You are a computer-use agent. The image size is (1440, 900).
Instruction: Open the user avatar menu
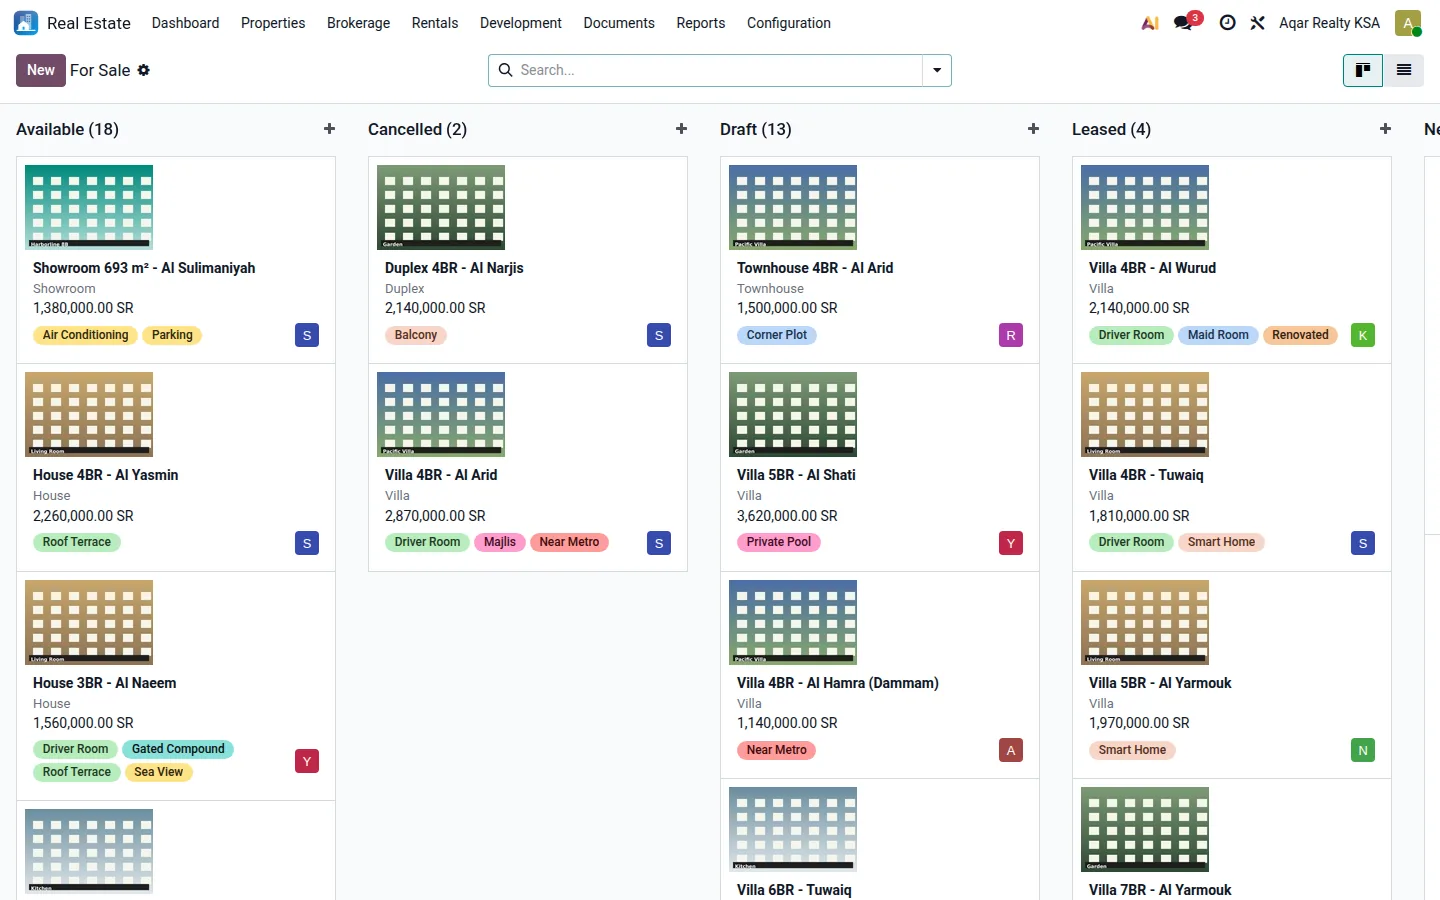[1408, 23]
